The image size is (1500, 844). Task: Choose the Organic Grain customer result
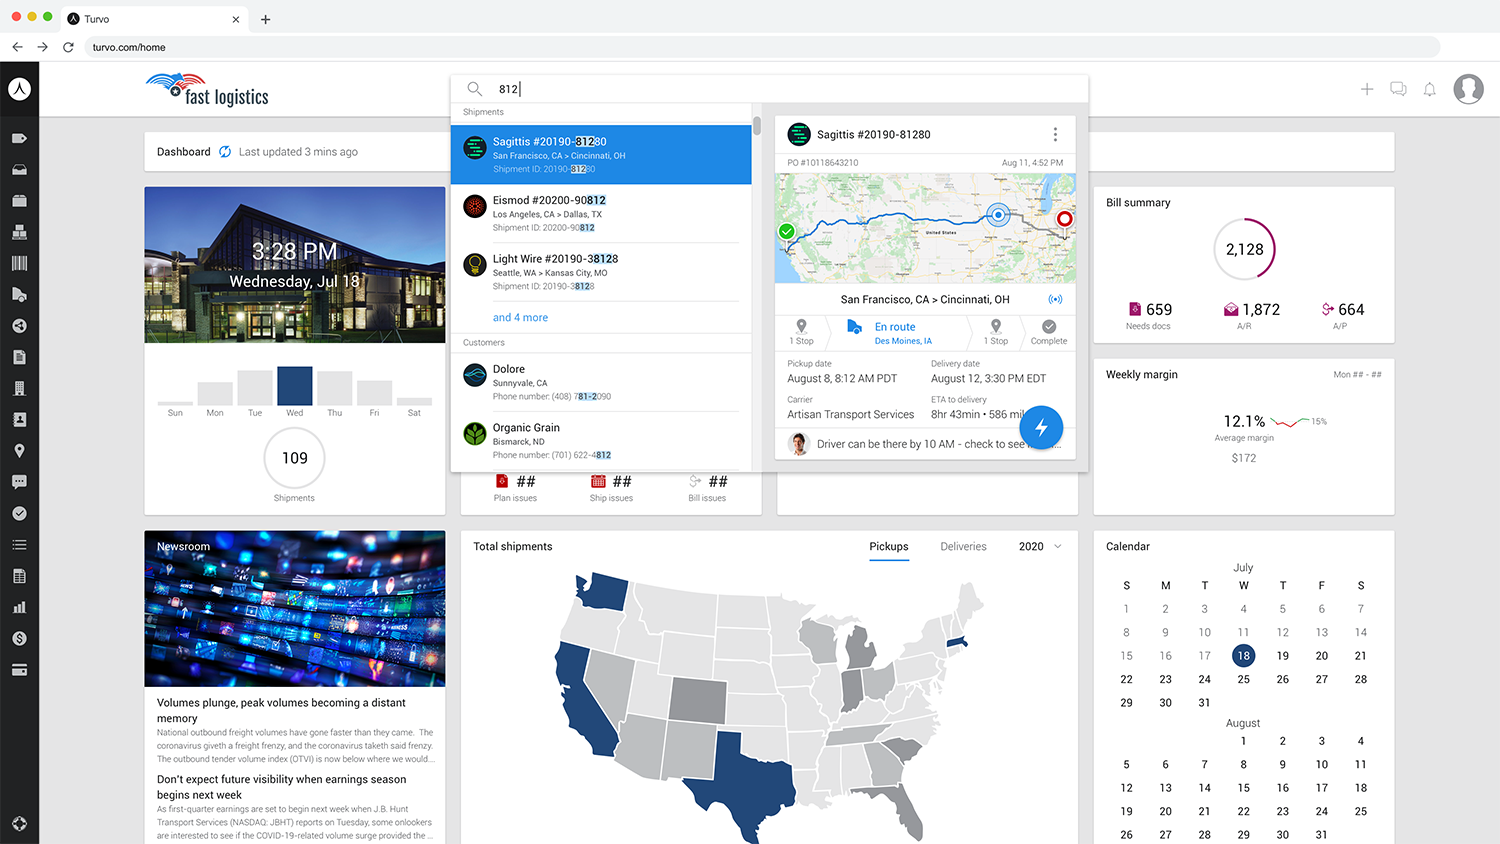600,440
